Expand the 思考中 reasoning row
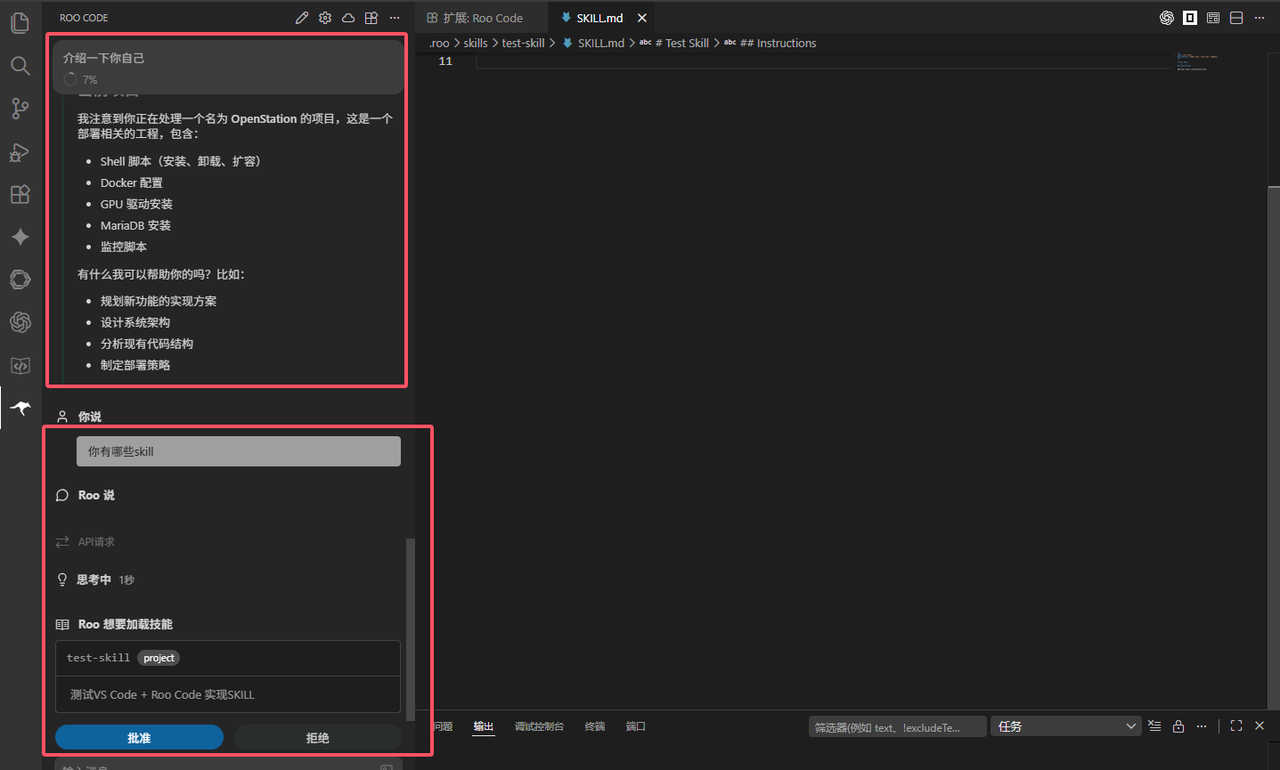1280x770 pixels. point(94,580)
